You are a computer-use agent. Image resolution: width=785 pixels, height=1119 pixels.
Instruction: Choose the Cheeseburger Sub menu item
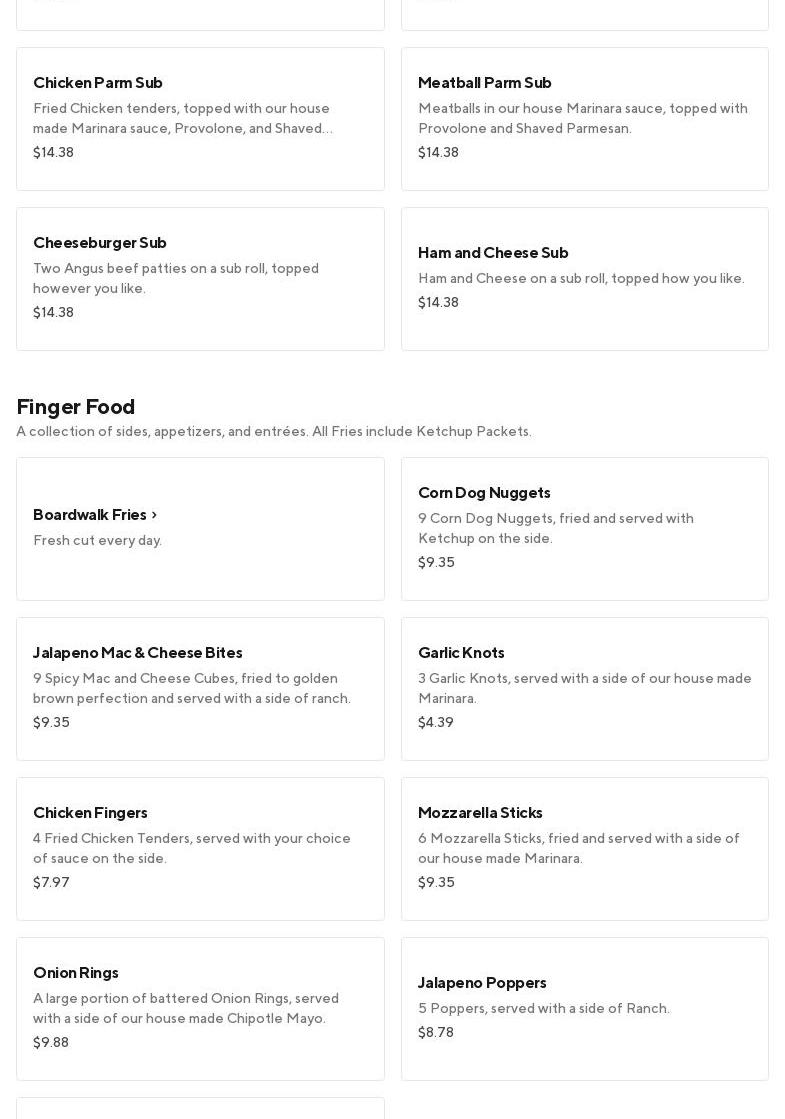coord(200,279)
